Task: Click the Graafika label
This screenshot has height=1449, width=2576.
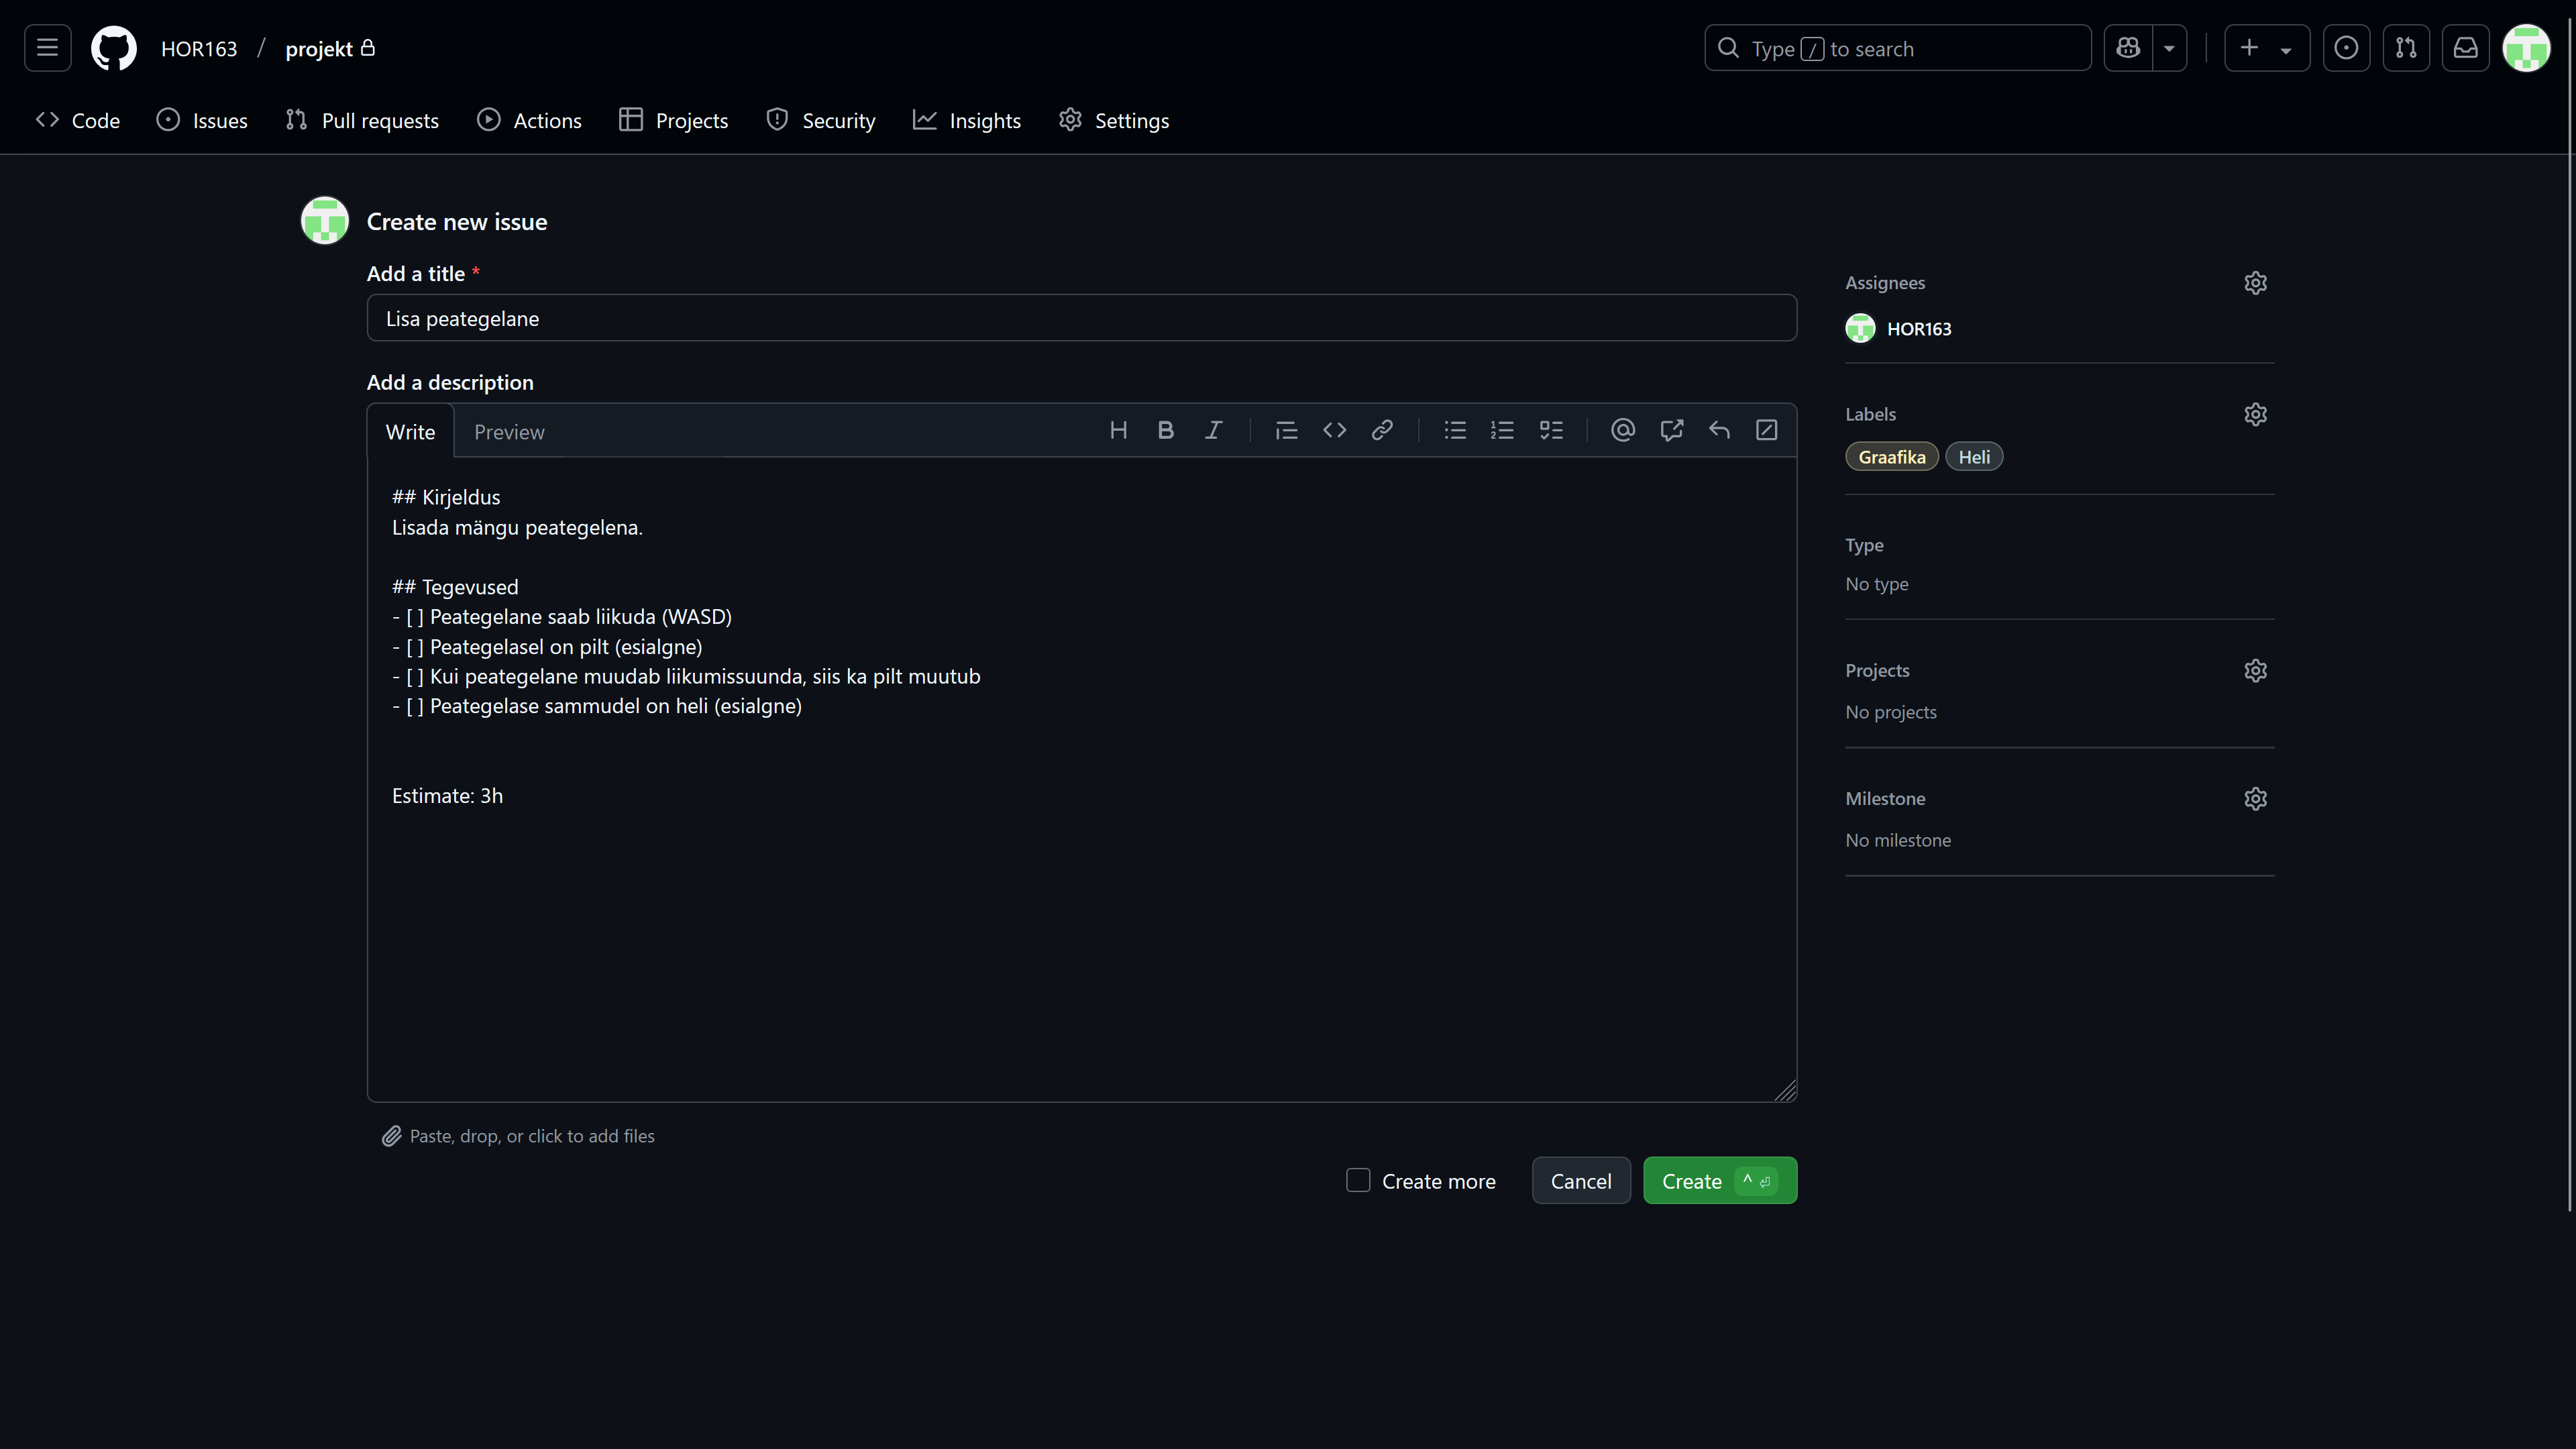Action: 1892,457
